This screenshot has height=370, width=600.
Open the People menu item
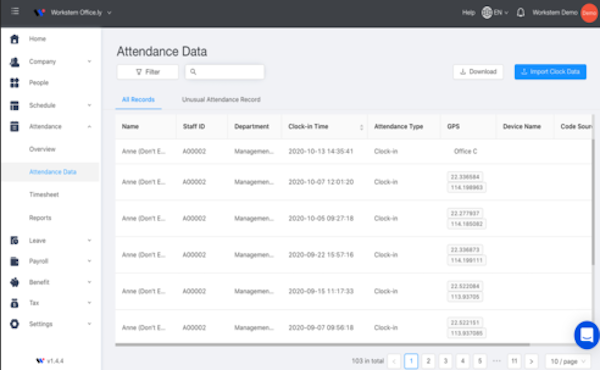point(39,83)
